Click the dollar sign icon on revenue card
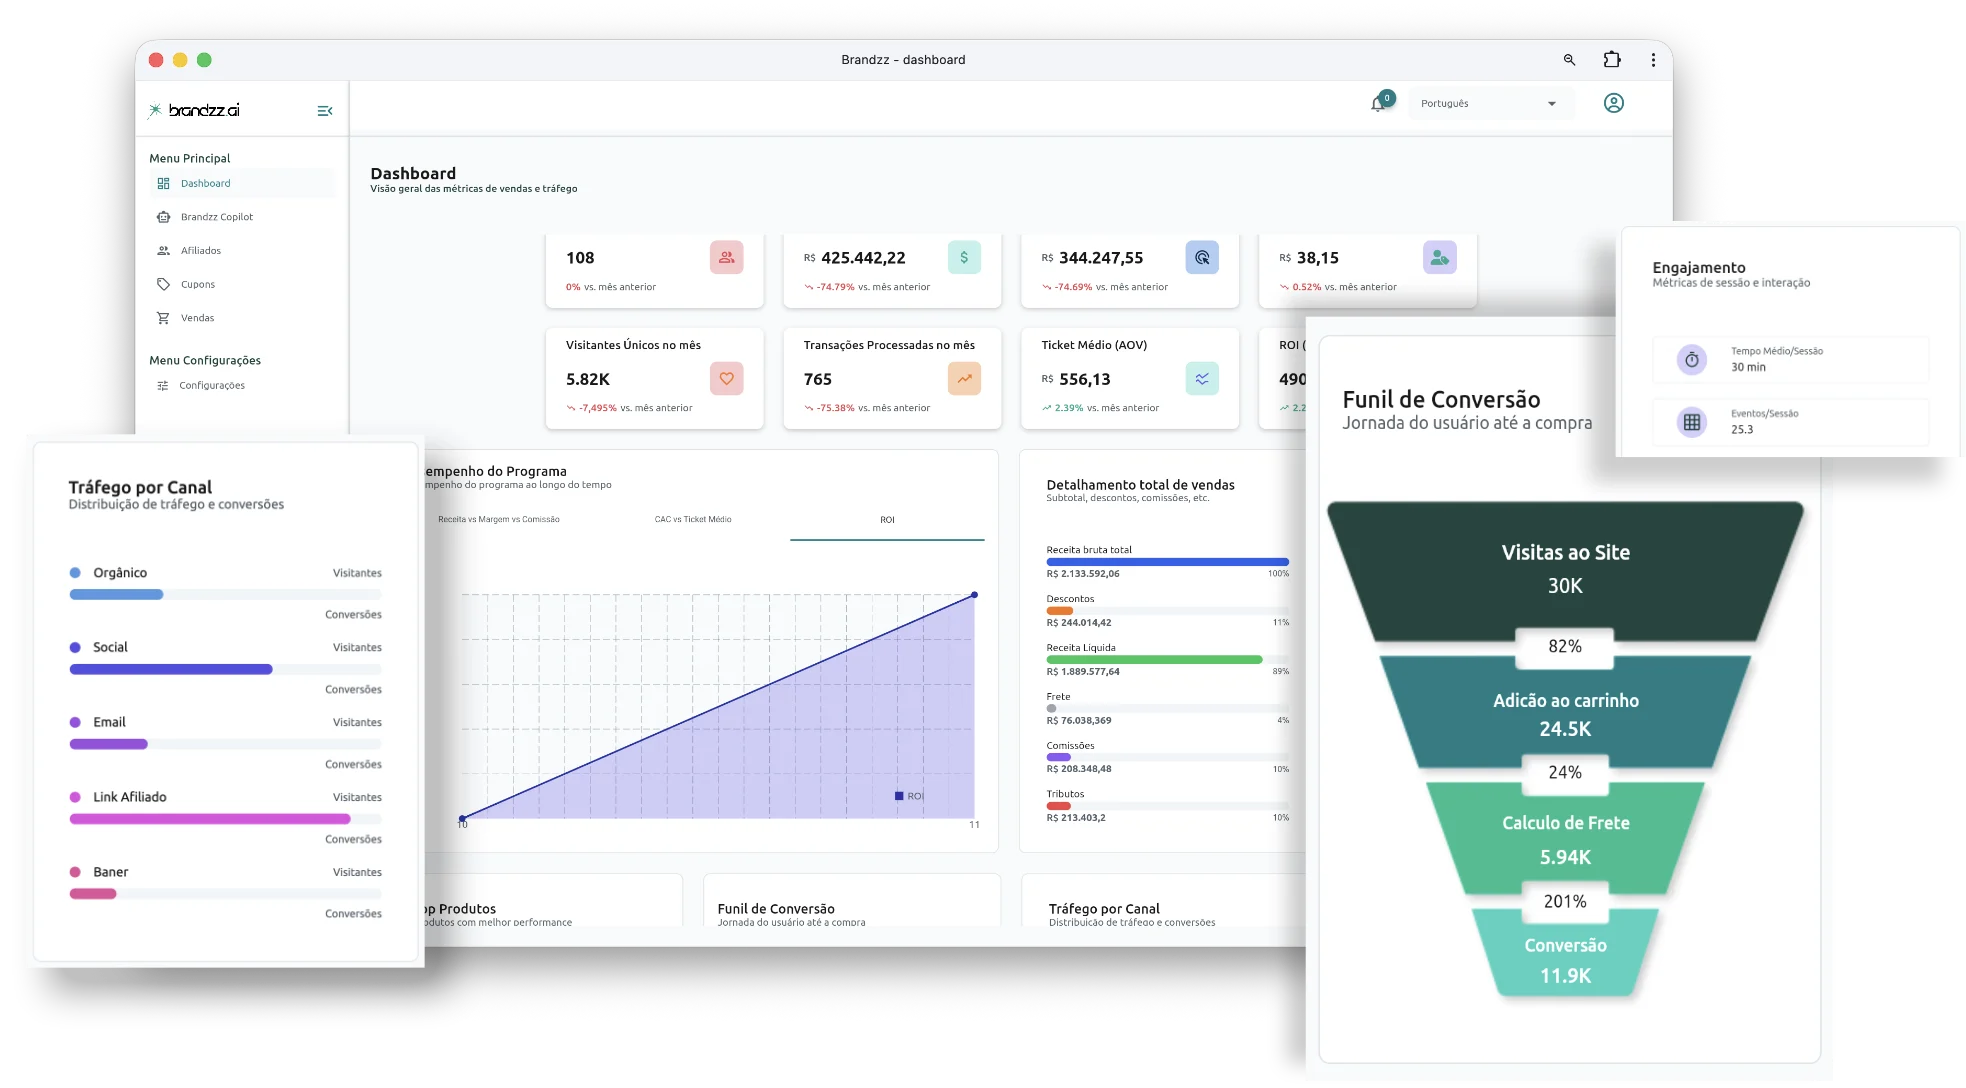 (964, 257)
